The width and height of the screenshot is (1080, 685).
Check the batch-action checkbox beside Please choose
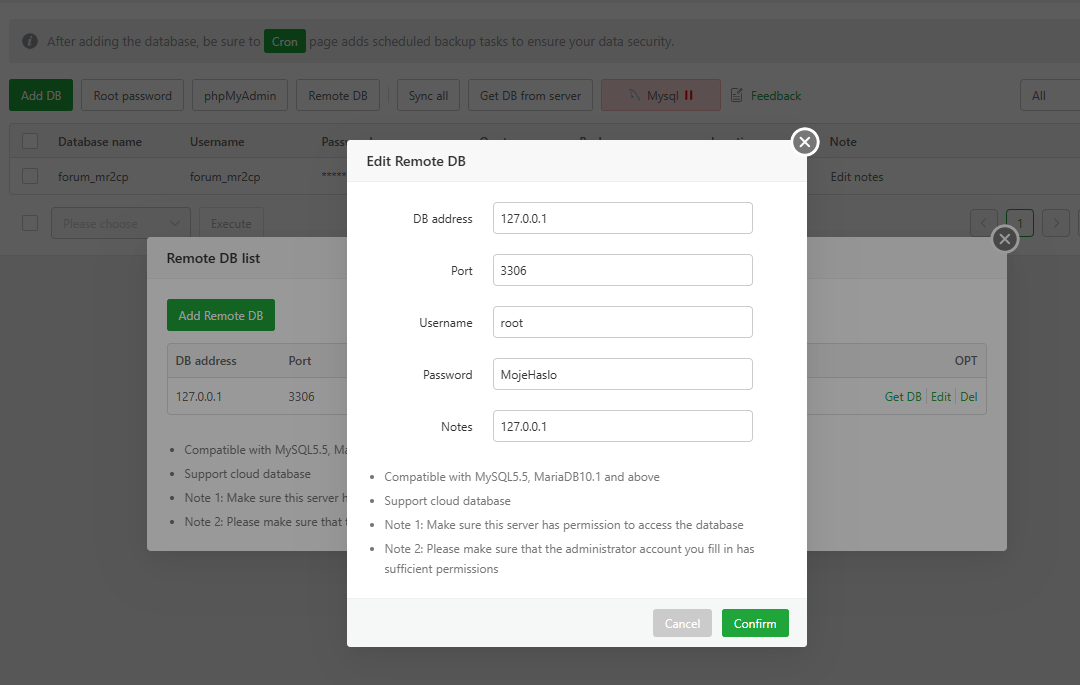click(x=30, y=223)
